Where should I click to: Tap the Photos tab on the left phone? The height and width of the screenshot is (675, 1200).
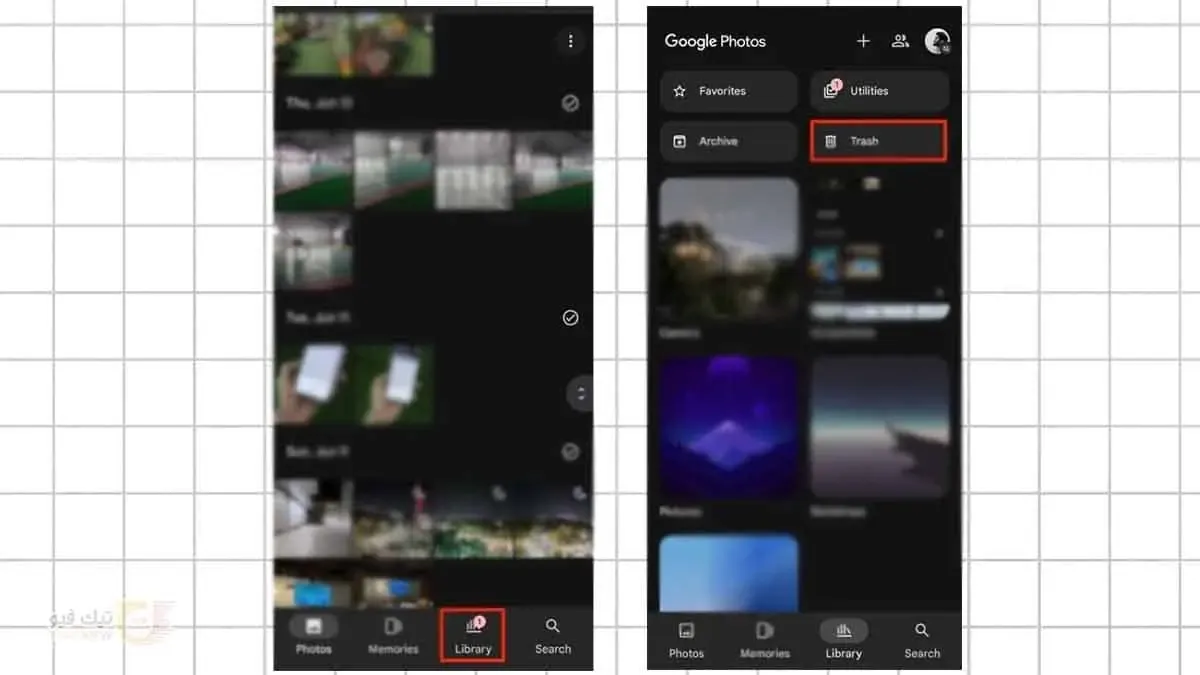[x=313, y=635]
